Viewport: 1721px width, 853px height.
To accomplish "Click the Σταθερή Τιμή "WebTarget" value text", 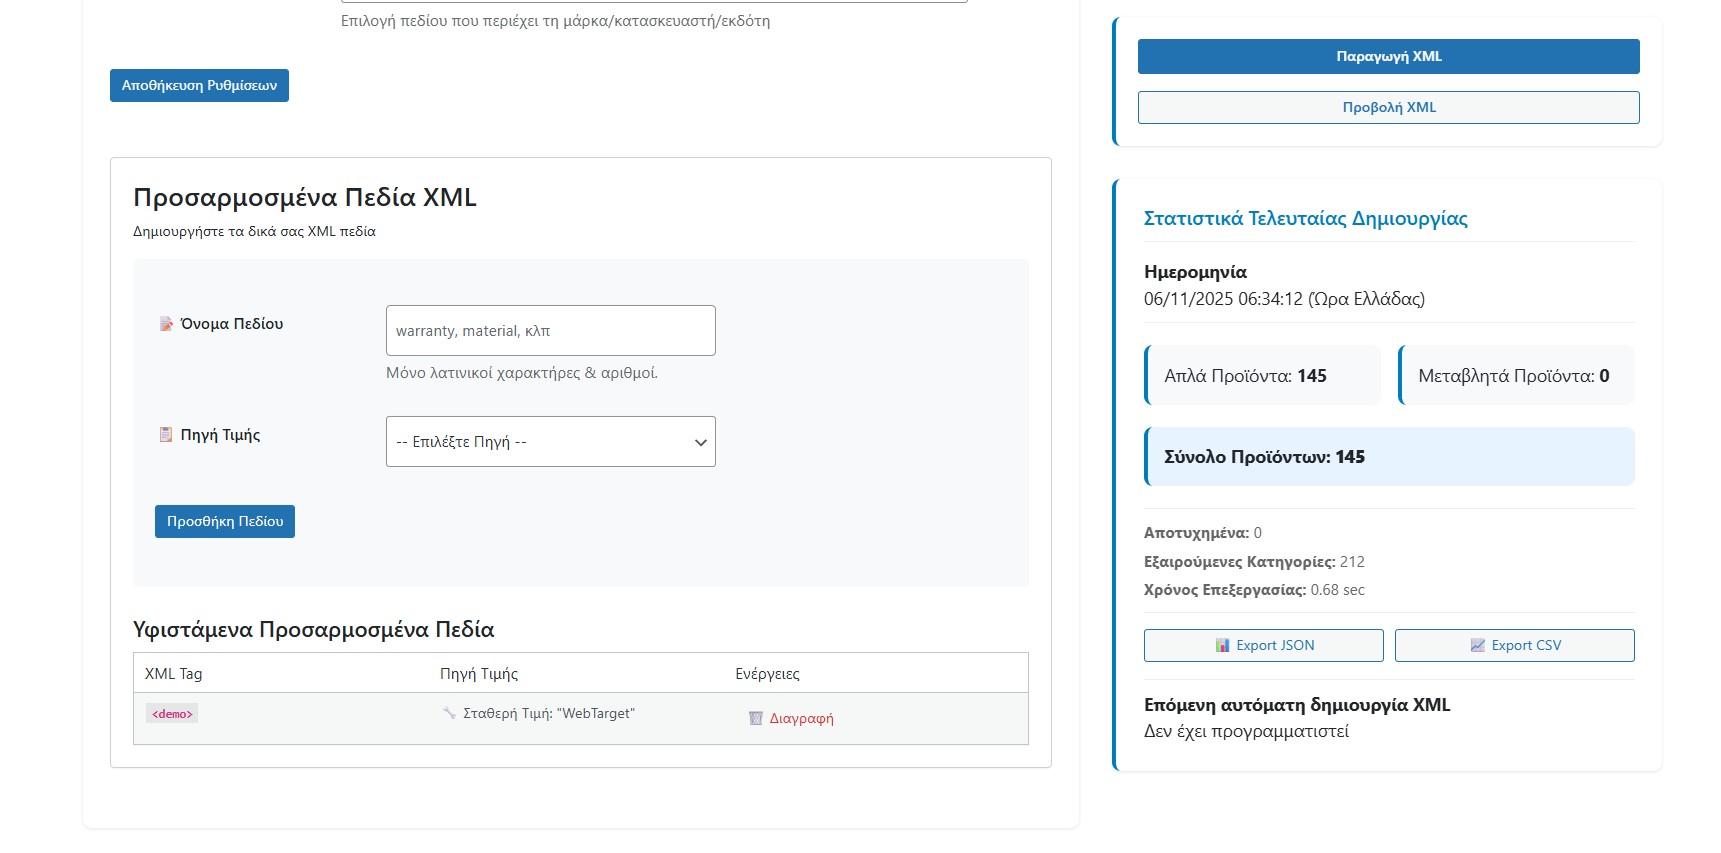I will point(549,713).
